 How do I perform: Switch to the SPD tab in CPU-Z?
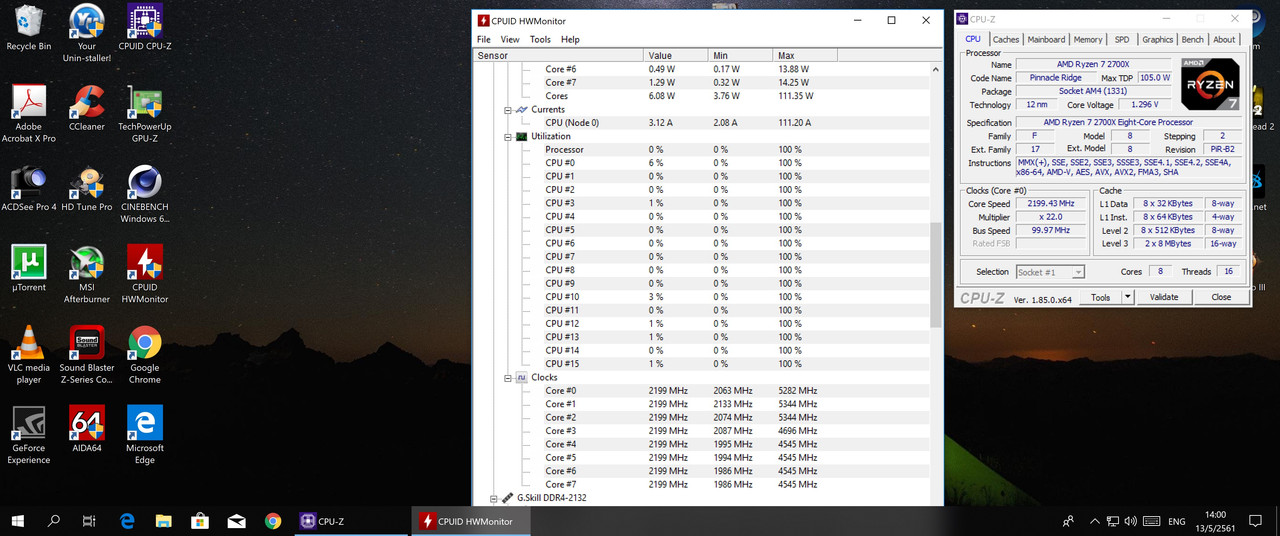[x=1122, y=40]
